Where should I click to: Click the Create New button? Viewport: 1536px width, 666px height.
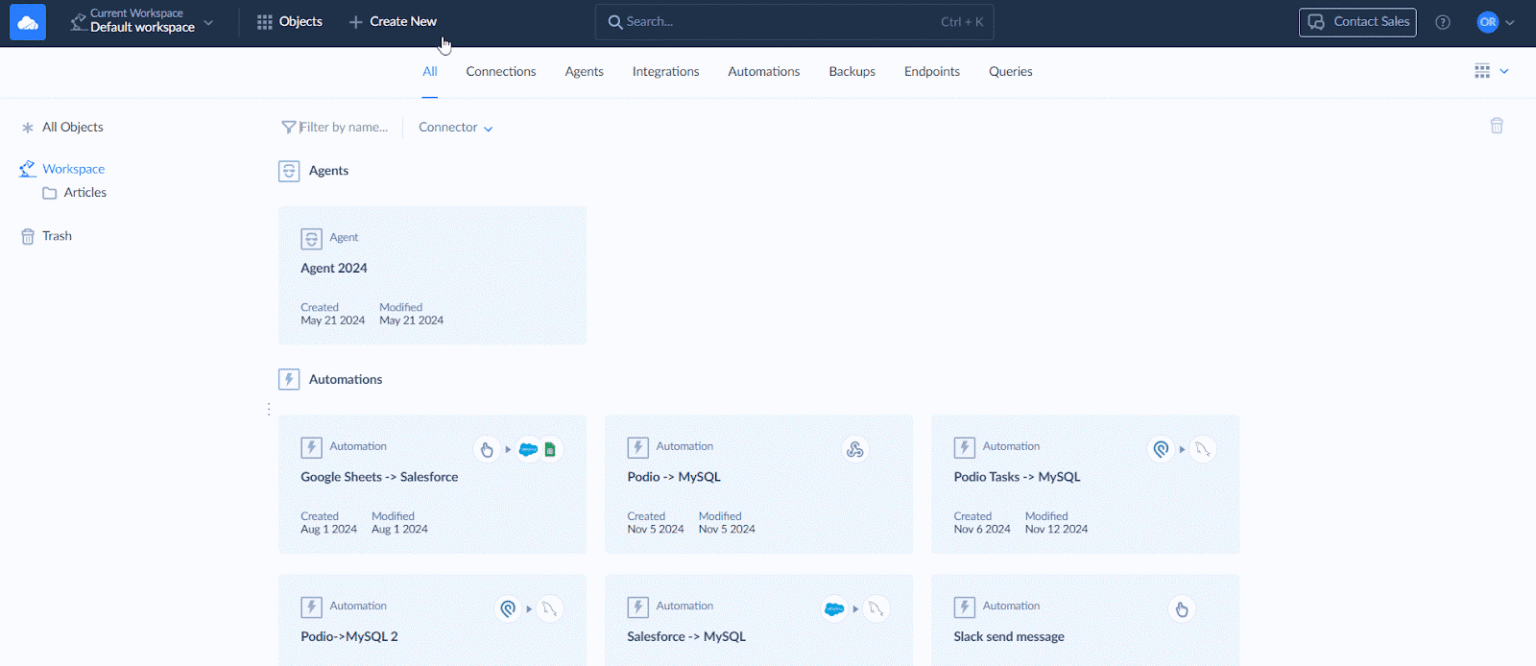pos(393,22)
